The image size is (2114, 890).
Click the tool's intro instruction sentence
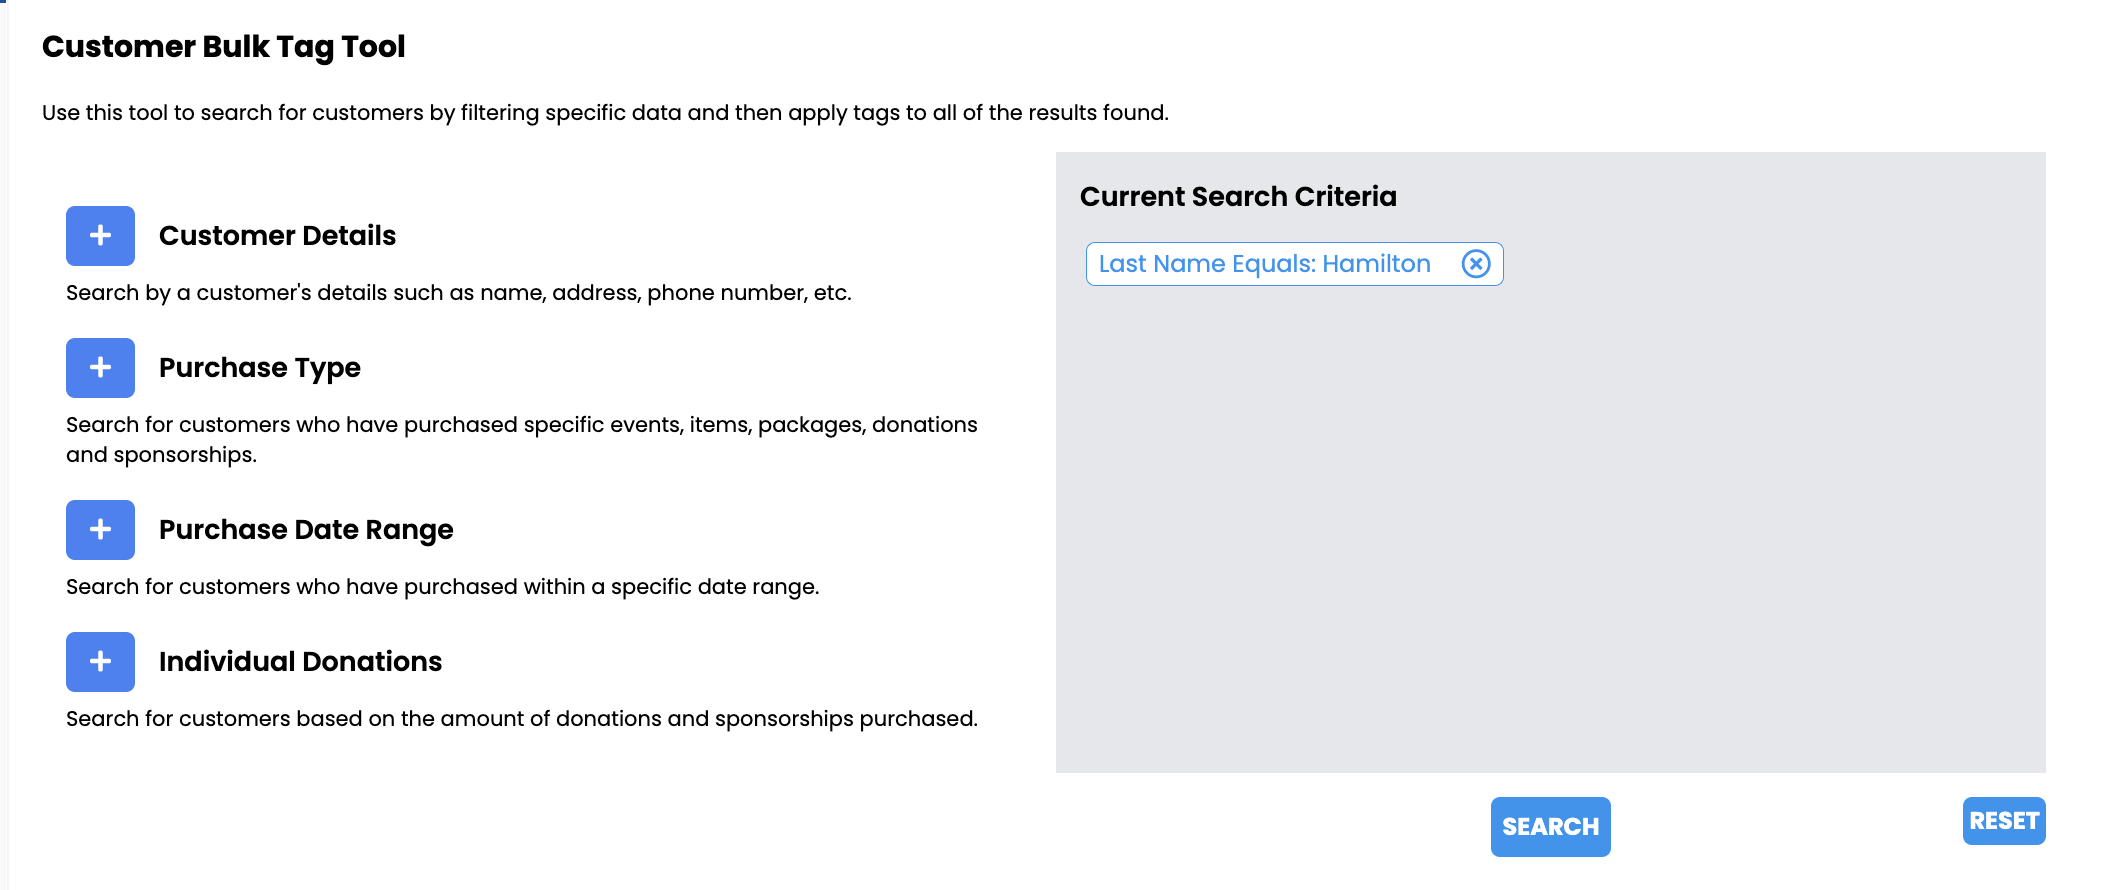(x=605, y=113)
